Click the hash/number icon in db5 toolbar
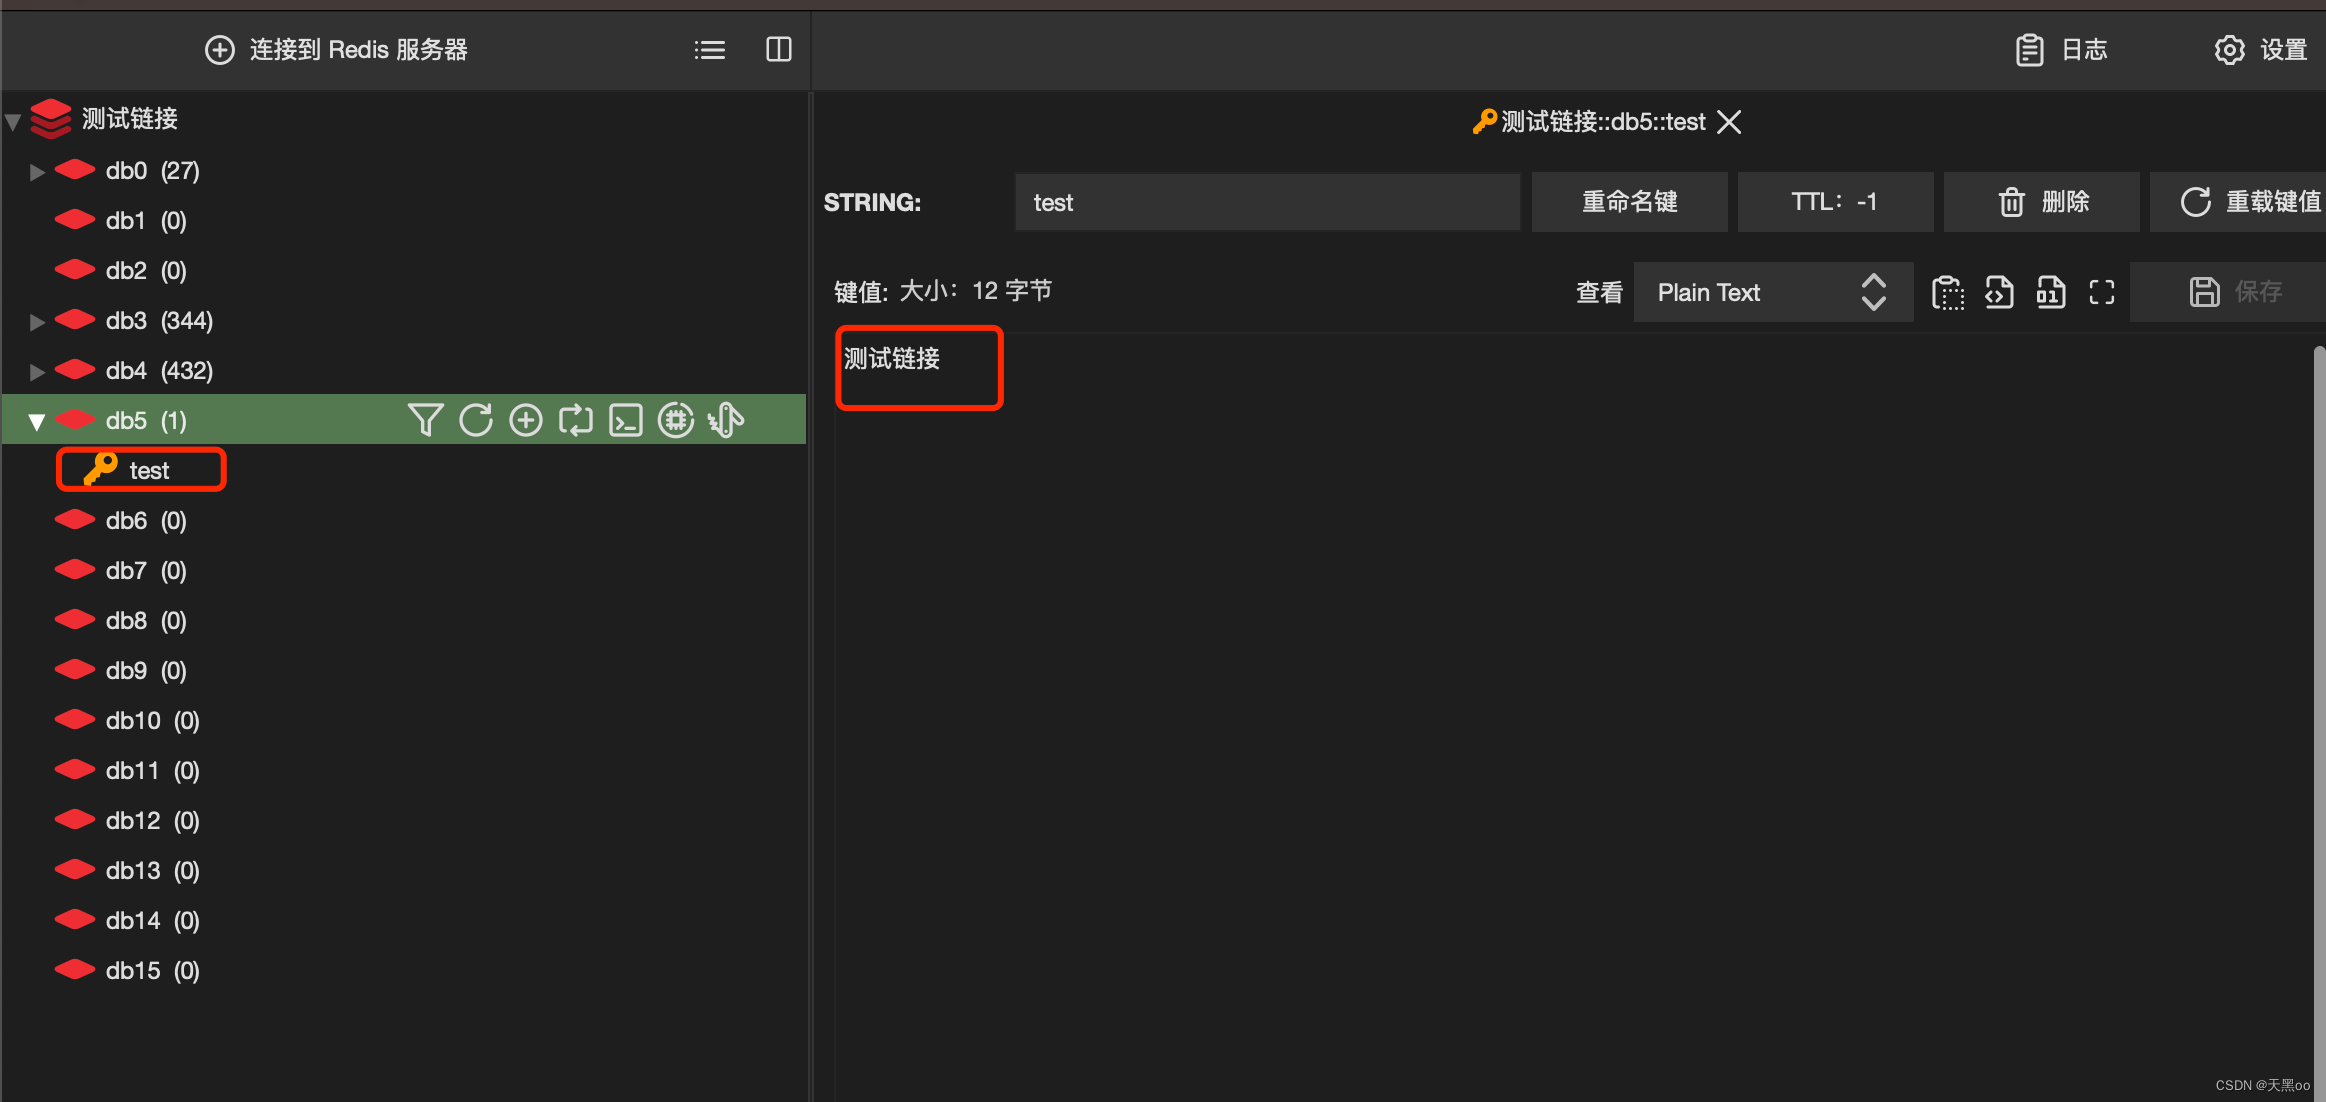Screen dimensions: 2326x1102 click(675, 418)
